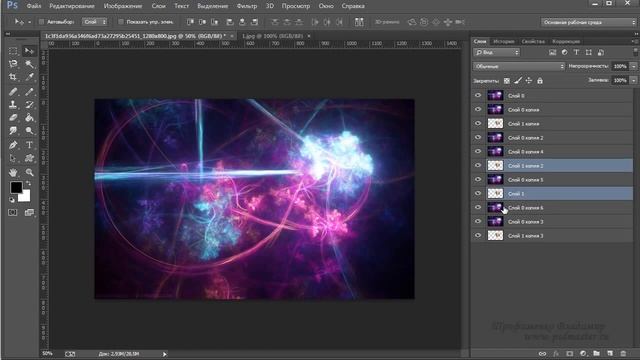Open the blend mode dropdown Обычные
The width and height of the screenshot is (640, 360).
pyautogui.click(x=519, y=66)
